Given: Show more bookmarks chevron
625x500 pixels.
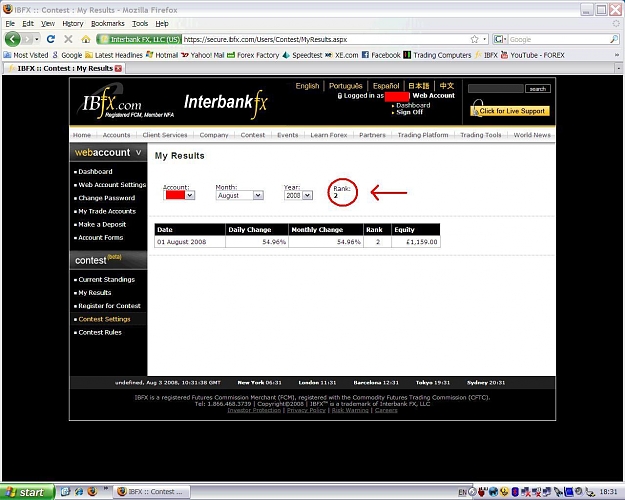Looking at the screenshot, I should (617, 55).
